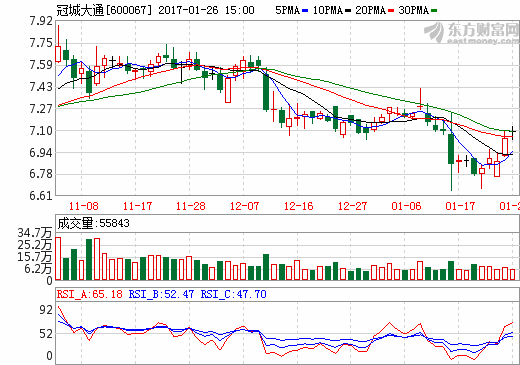Click the 成交量:55843 volume label
520x365 pixels.
(x=93, y=223)
